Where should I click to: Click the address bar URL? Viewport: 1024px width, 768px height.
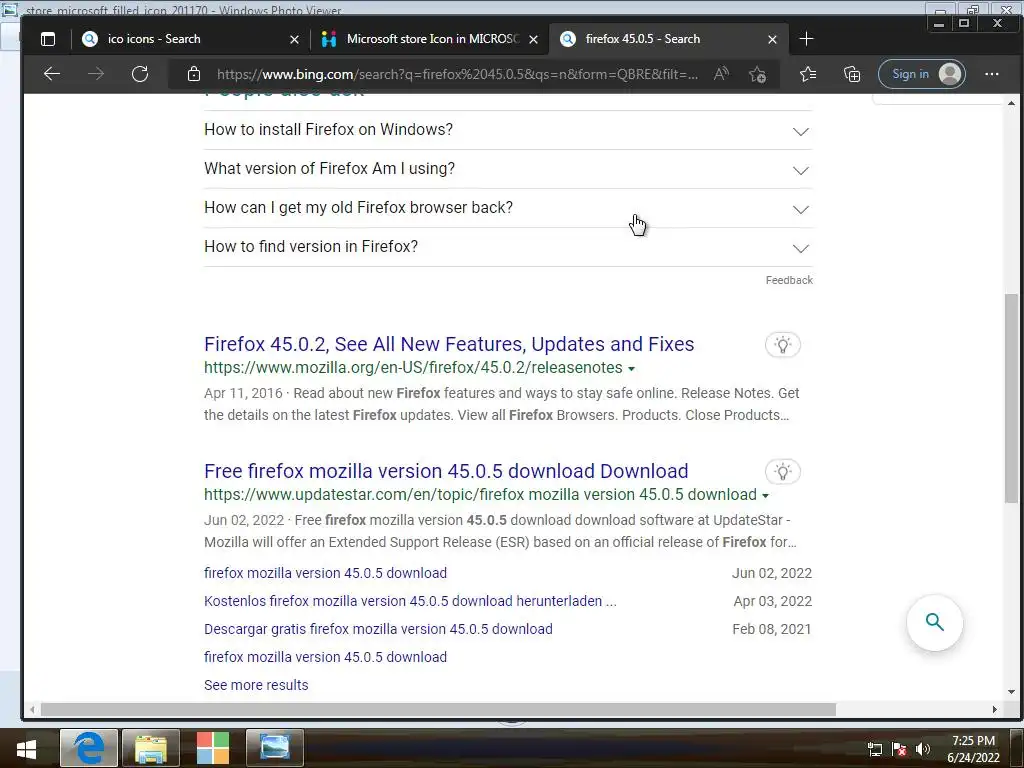[457, 74]
